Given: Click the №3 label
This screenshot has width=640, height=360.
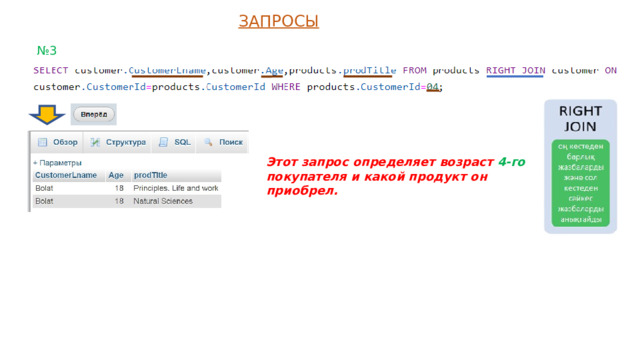Looking at the screenshot, I should click(x=47, y=51).
